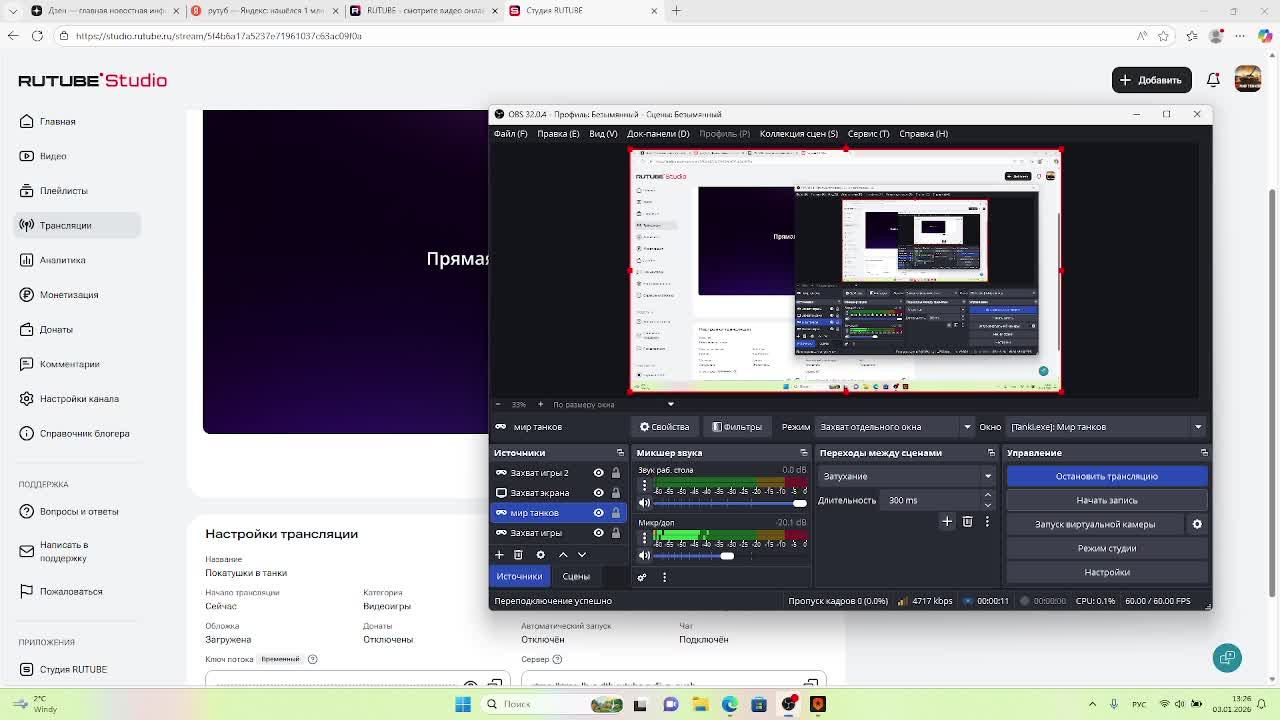Move the selected source up
Image resolution: width=1280 pixels, height=720 pixels.
click(563, 555)
